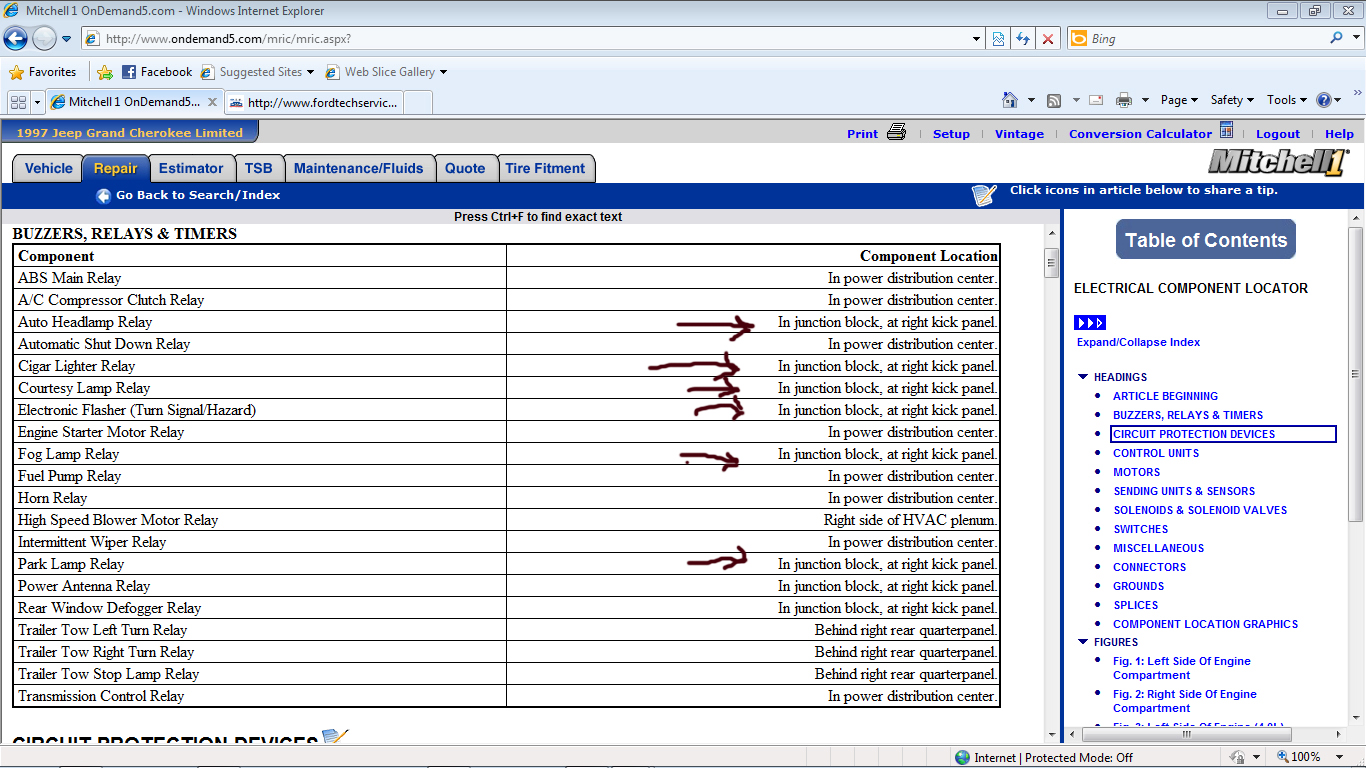Click the browser Print toolbar icon

click(x=1124, y=100)
